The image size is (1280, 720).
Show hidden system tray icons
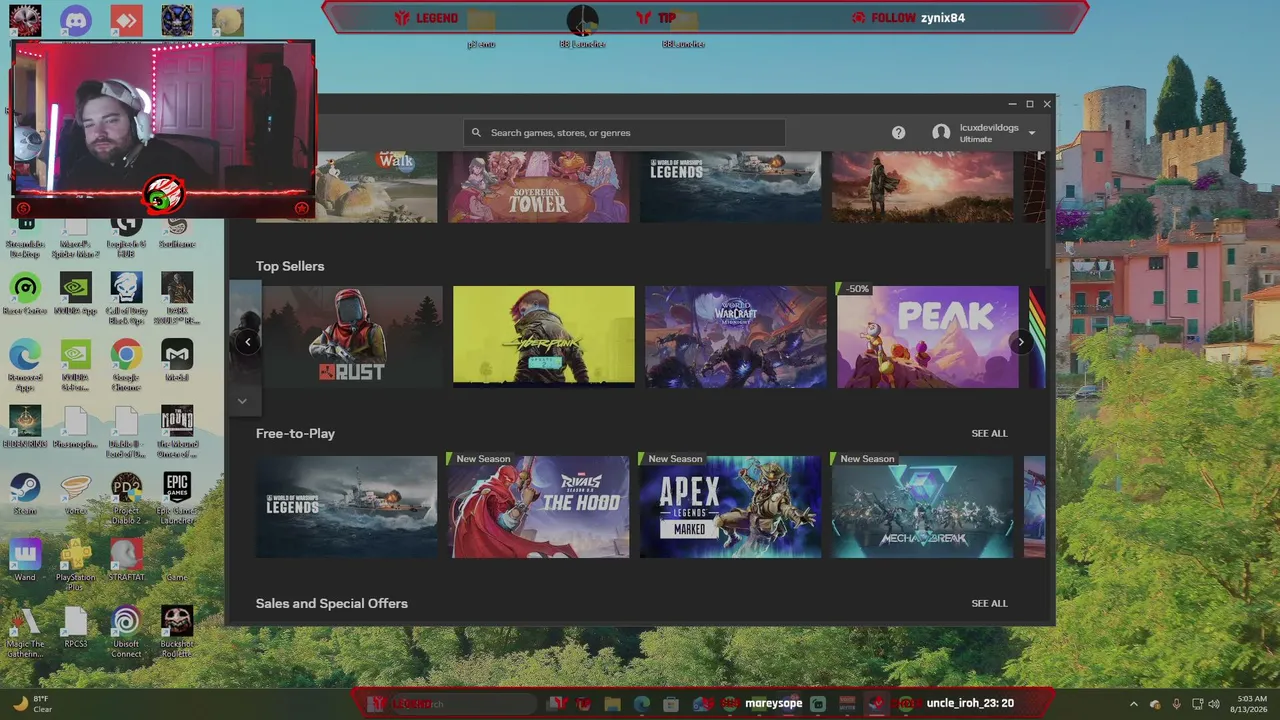(x=1133, y=704)
